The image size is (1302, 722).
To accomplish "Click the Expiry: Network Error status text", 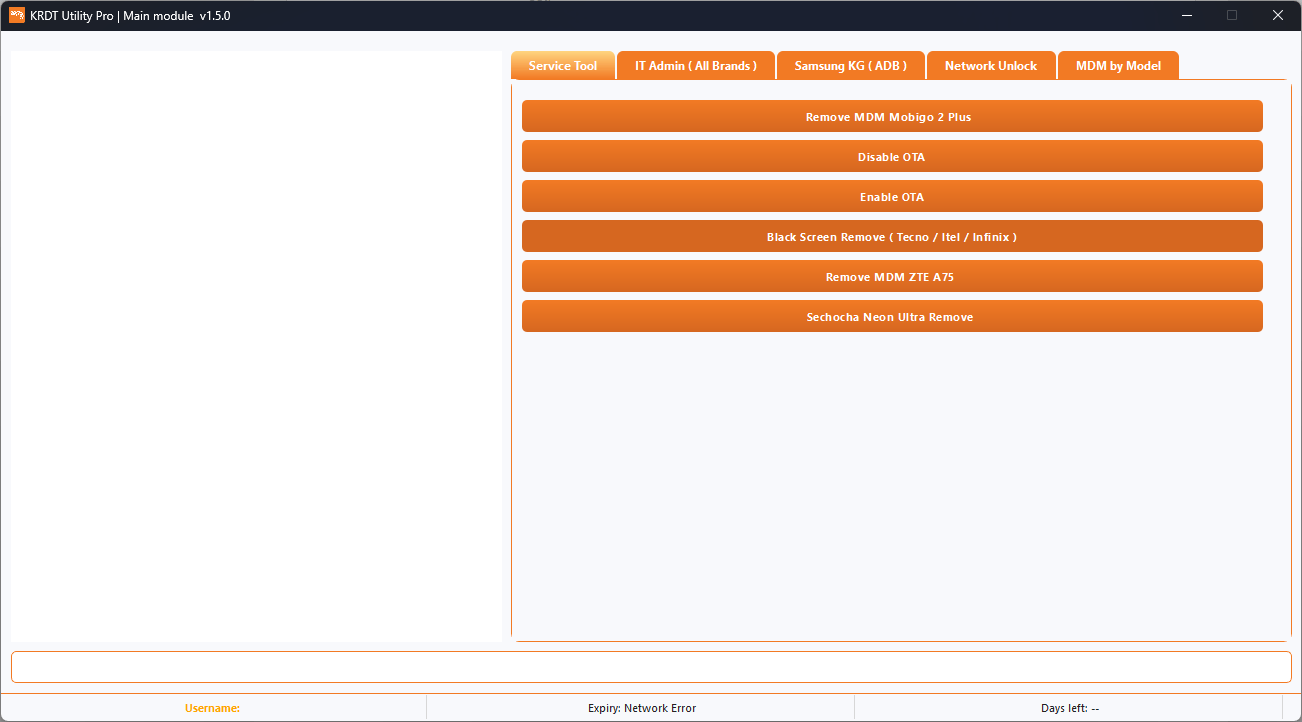I will coord(641,708).
